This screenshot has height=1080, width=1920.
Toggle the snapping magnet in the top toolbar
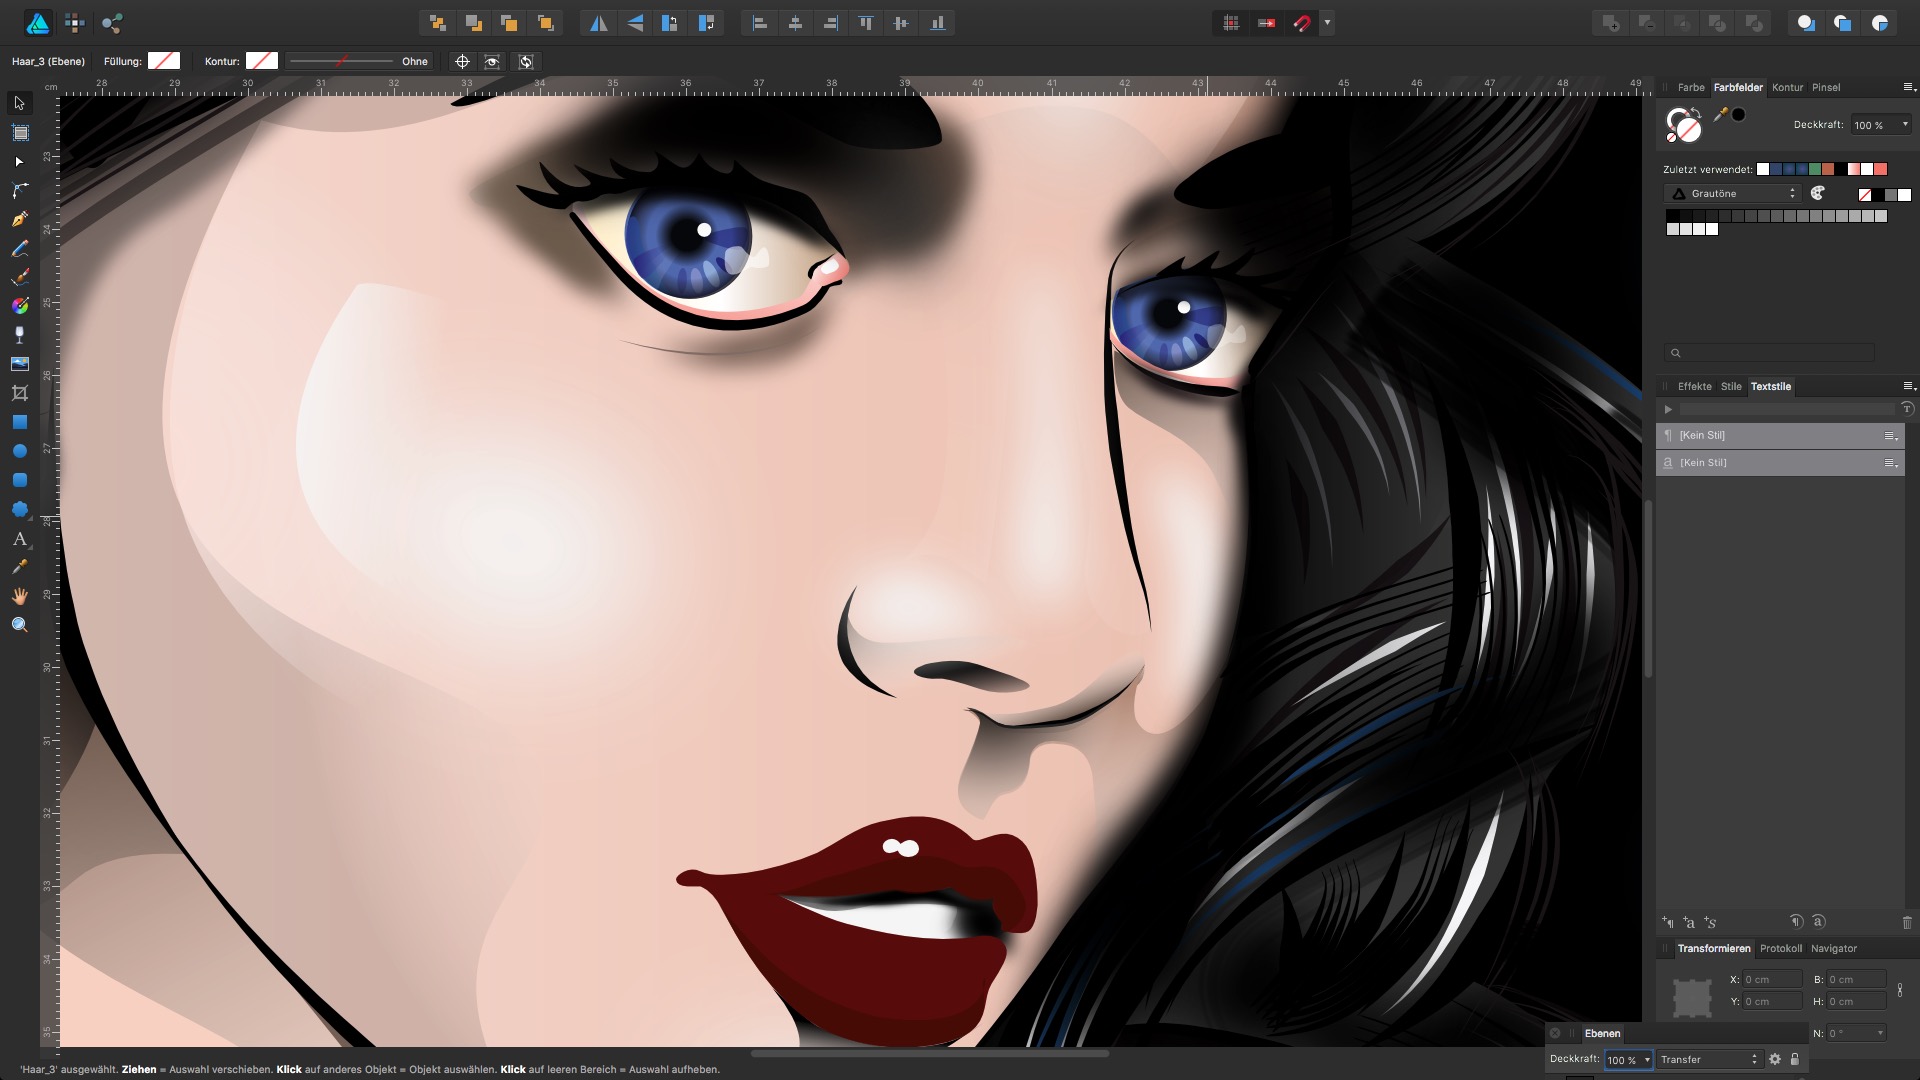[x=1301, y=22]
